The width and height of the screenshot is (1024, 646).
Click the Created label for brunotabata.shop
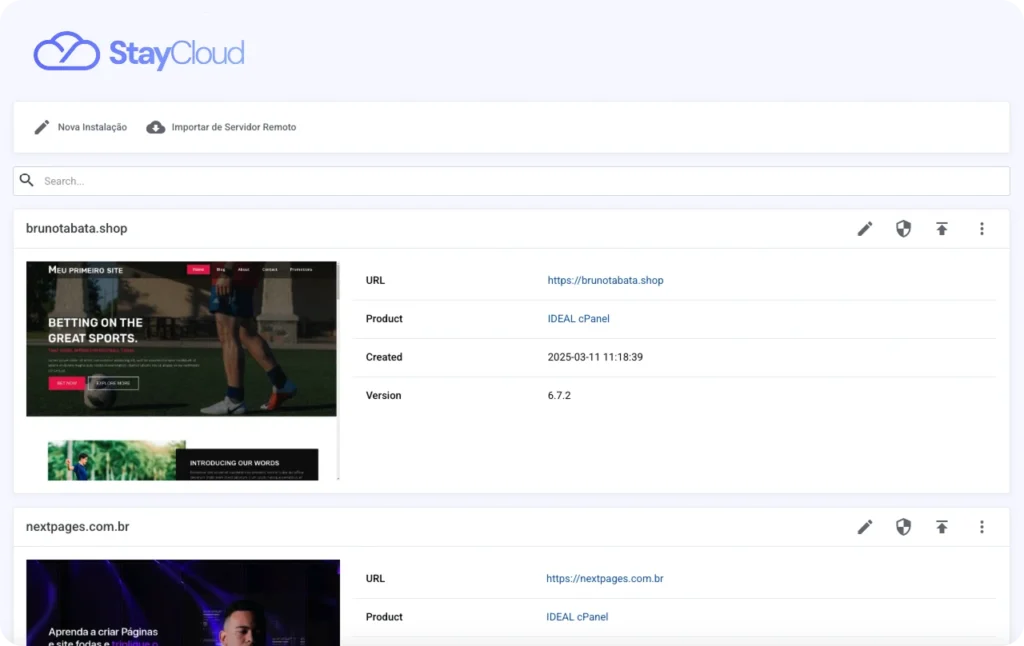[384, 357]
